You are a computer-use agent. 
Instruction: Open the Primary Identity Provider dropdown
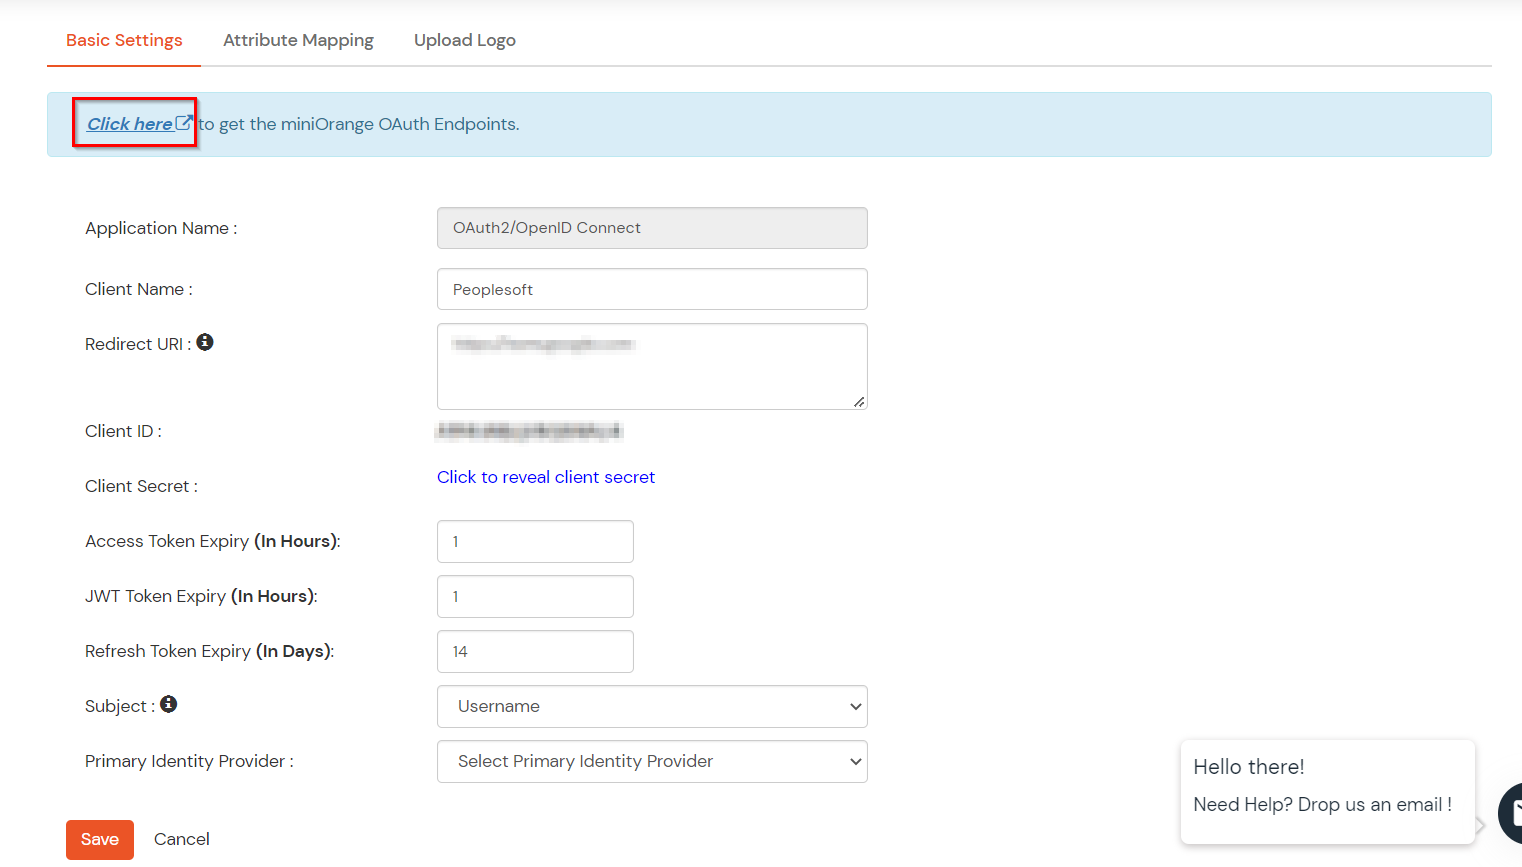click(x=651, y=761)
